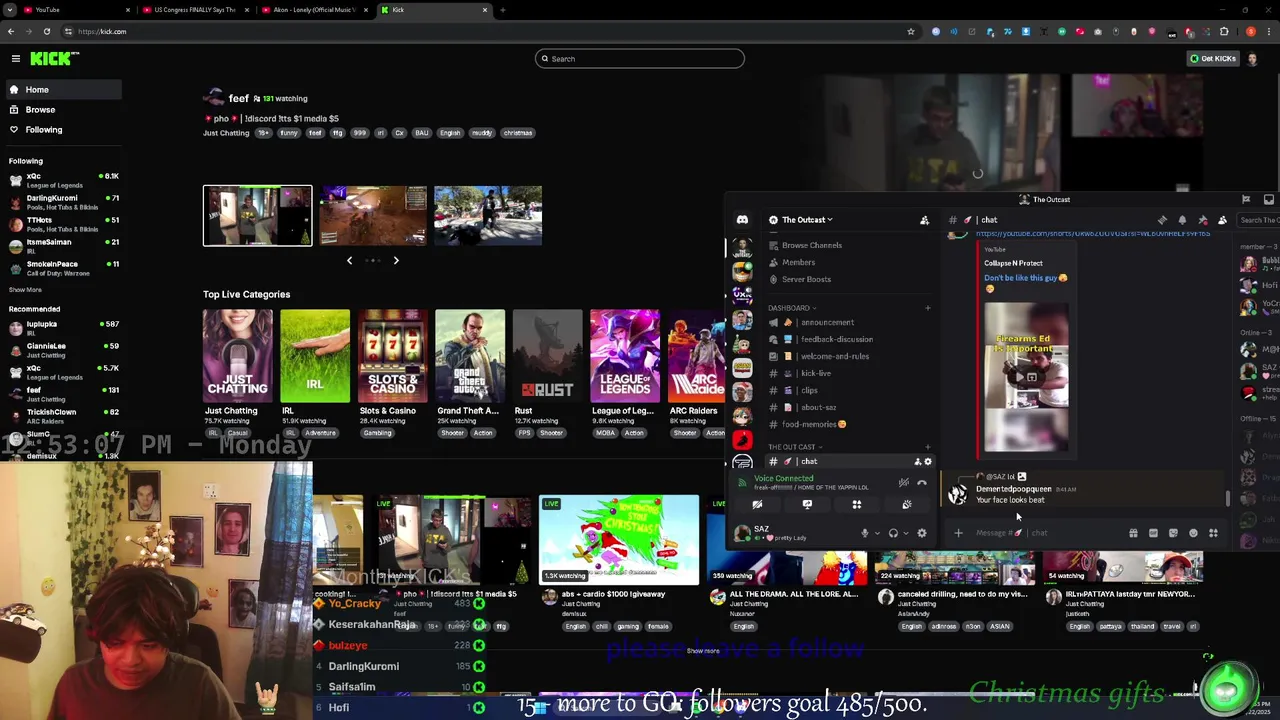Toggle the Discord microphone mute
1280x720 pixels.
(865, 534)
